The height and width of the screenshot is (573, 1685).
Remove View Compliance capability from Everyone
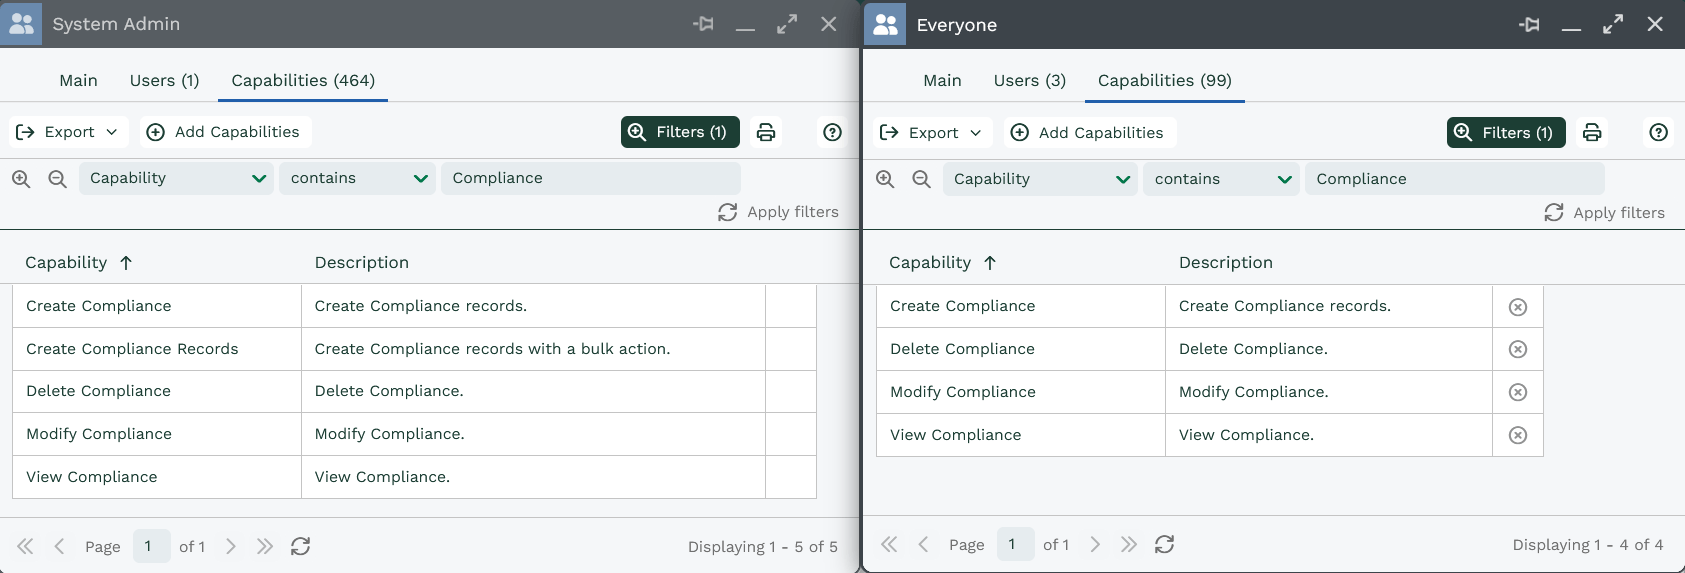[1517, 435]
